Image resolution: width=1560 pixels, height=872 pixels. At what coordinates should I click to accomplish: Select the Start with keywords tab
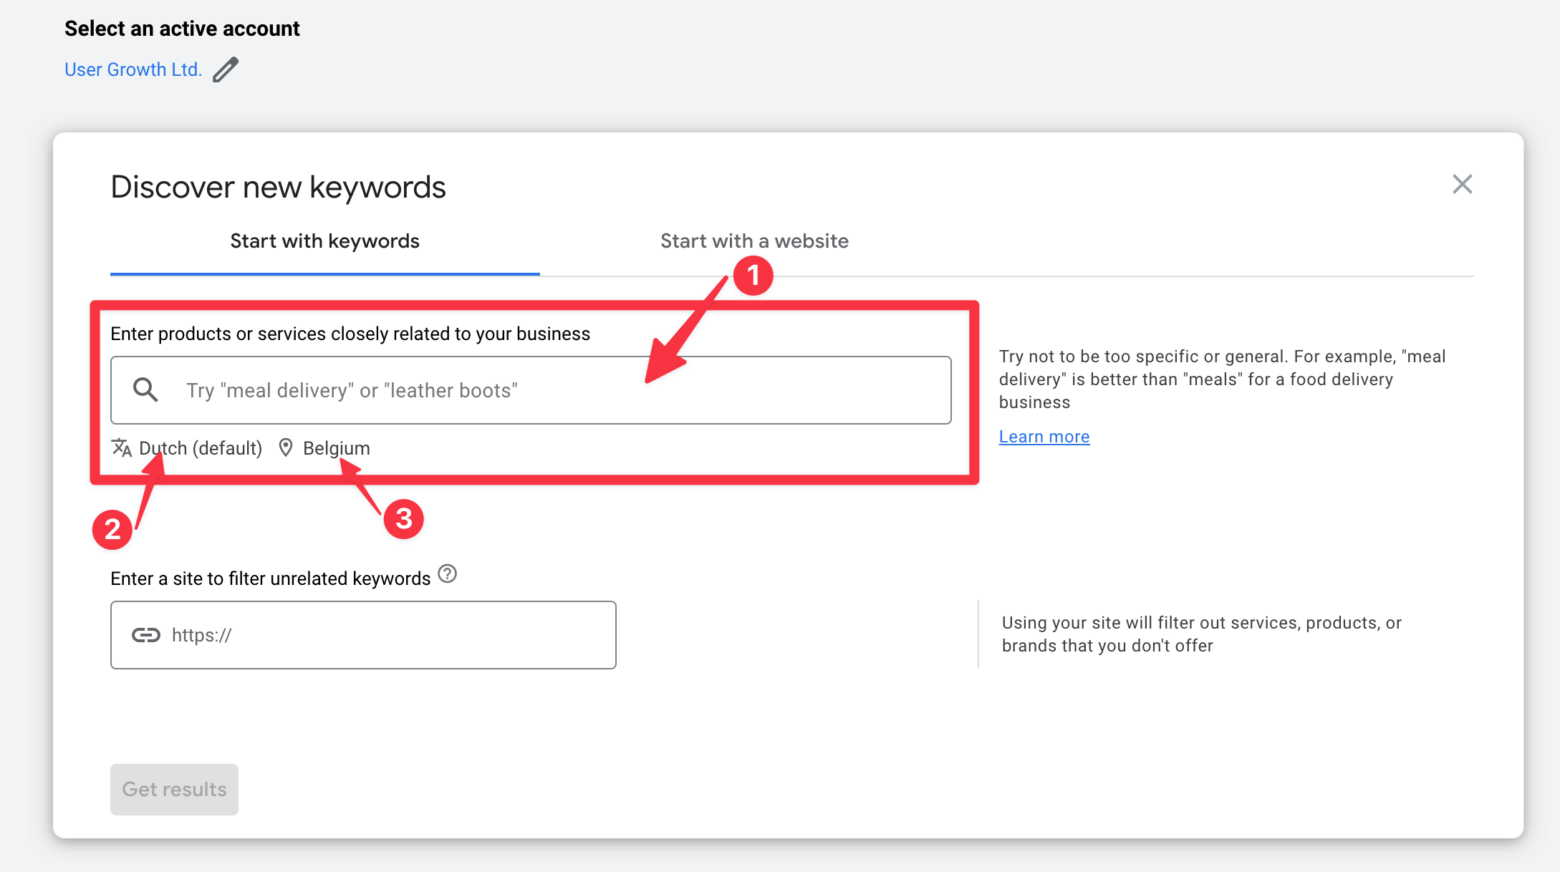[324, 241]
